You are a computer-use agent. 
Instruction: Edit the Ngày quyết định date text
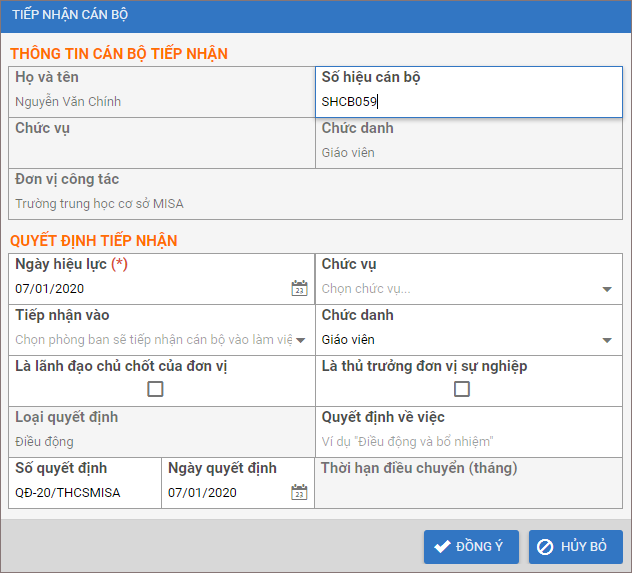tap(226, 492)
